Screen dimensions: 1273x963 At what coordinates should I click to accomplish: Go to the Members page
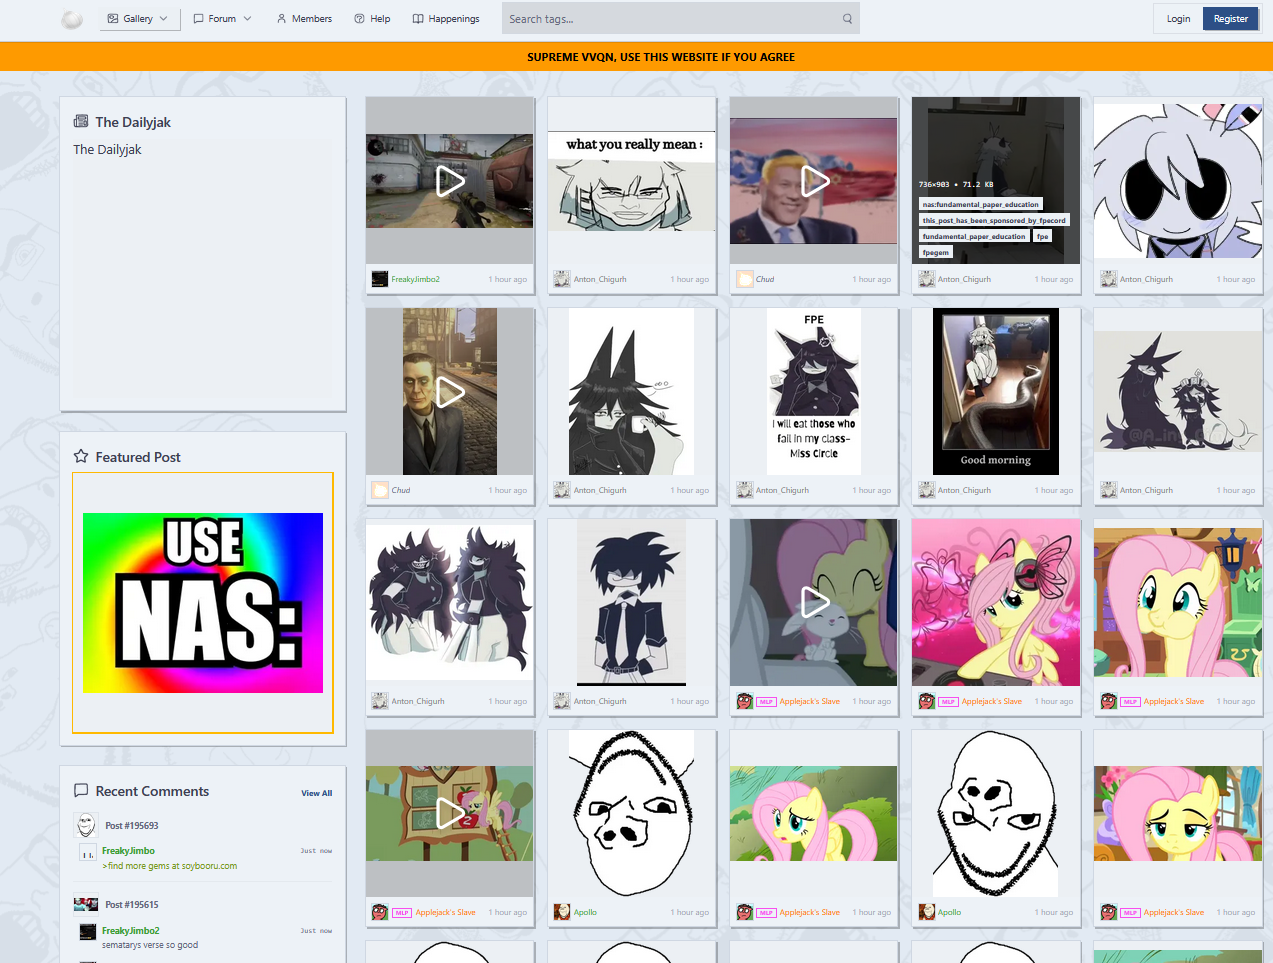click(304, 19)
